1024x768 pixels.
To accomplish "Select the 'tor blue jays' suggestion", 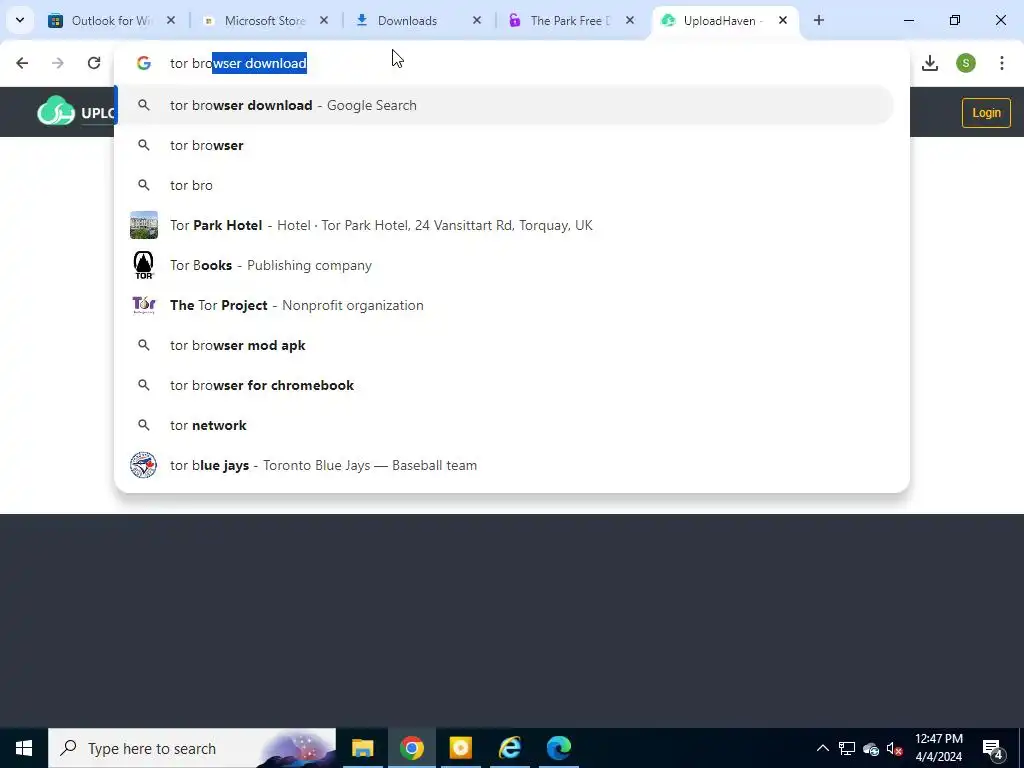I will coord(504,465).
